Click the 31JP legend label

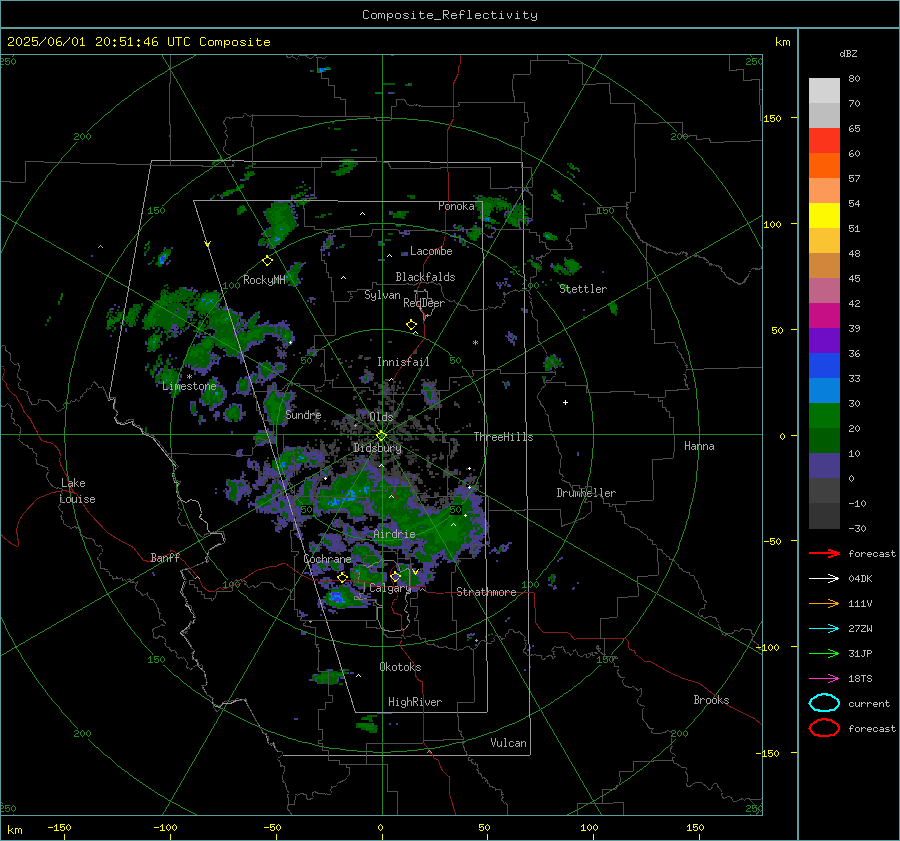[x=860, y=653]
